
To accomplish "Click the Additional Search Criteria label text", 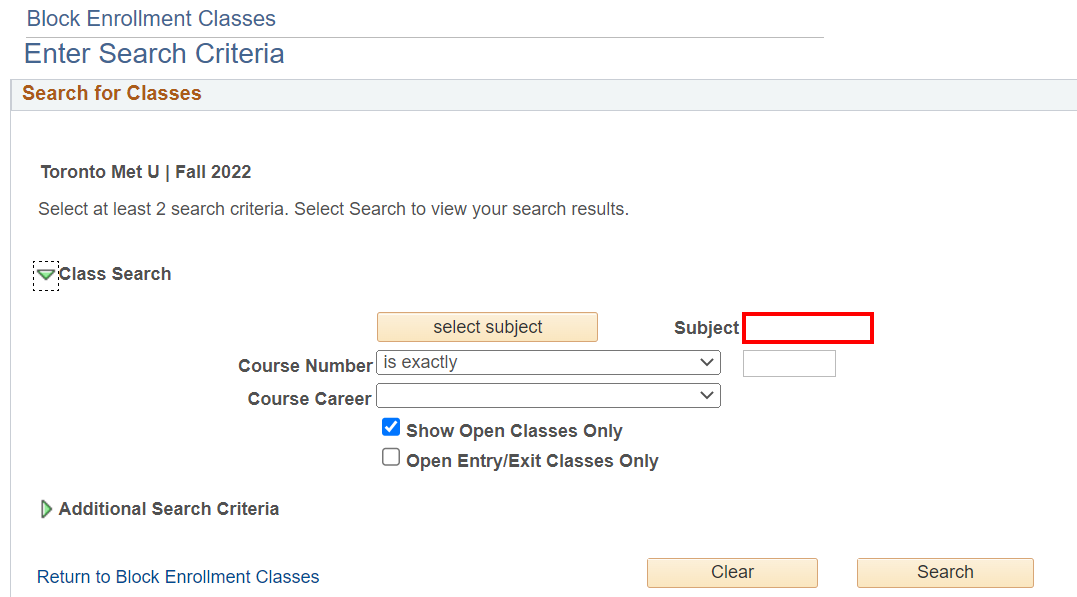I will coord(169,509).
